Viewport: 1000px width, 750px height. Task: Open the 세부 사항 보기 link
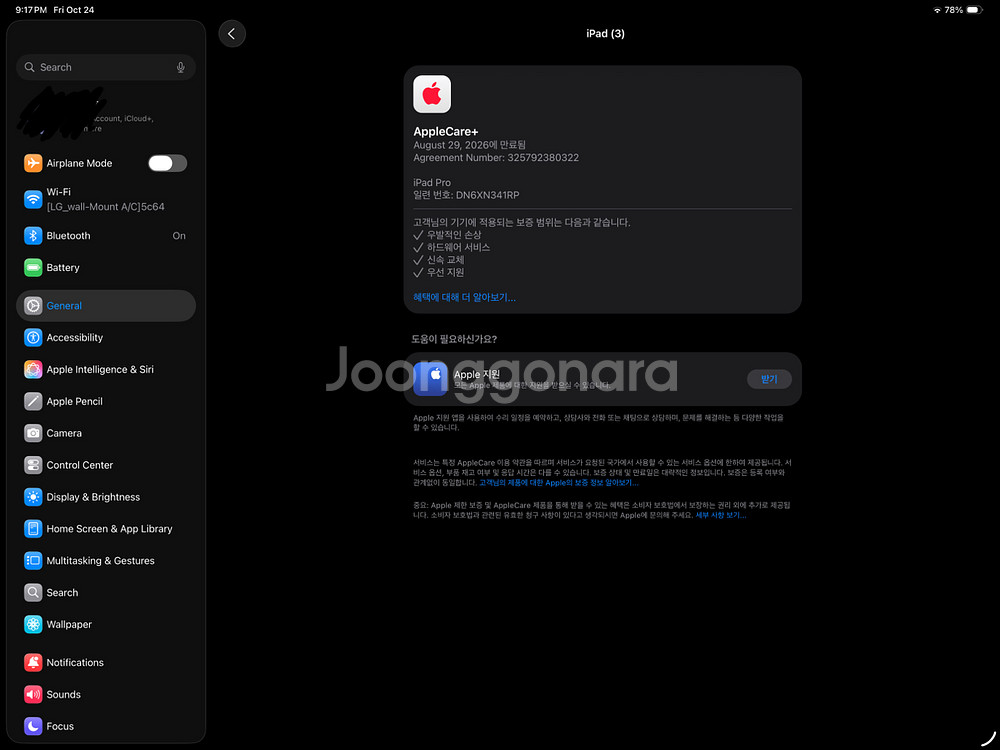click(x=720, y=515)
